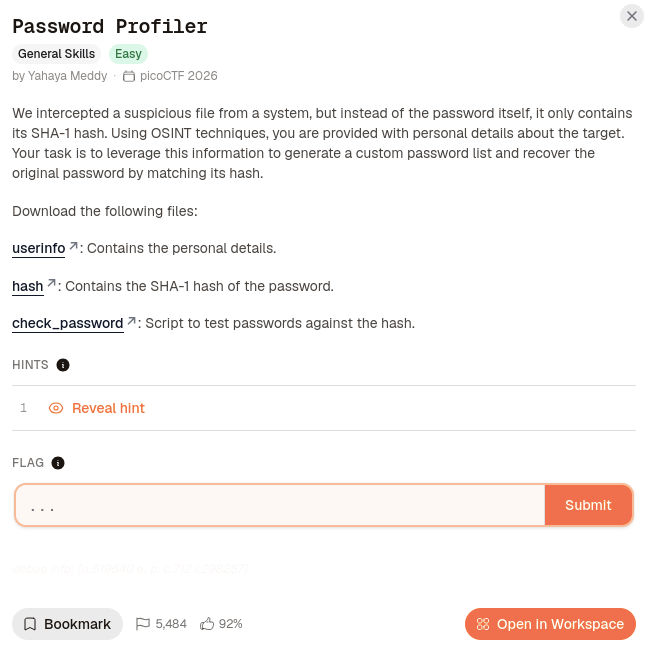Select the General Skills category tag
The image size is (648, 650).
(x=56, y=54)
